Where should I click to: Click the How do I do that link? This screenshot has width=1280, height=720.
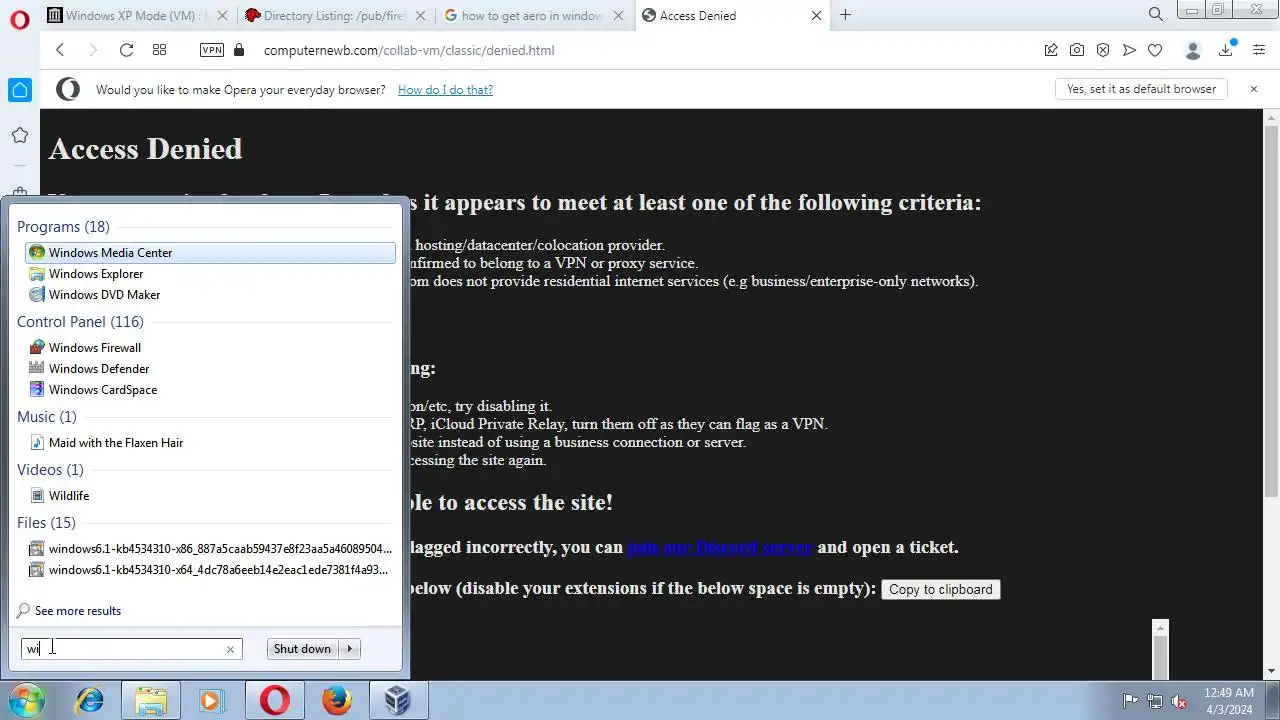tap(445, 90)
